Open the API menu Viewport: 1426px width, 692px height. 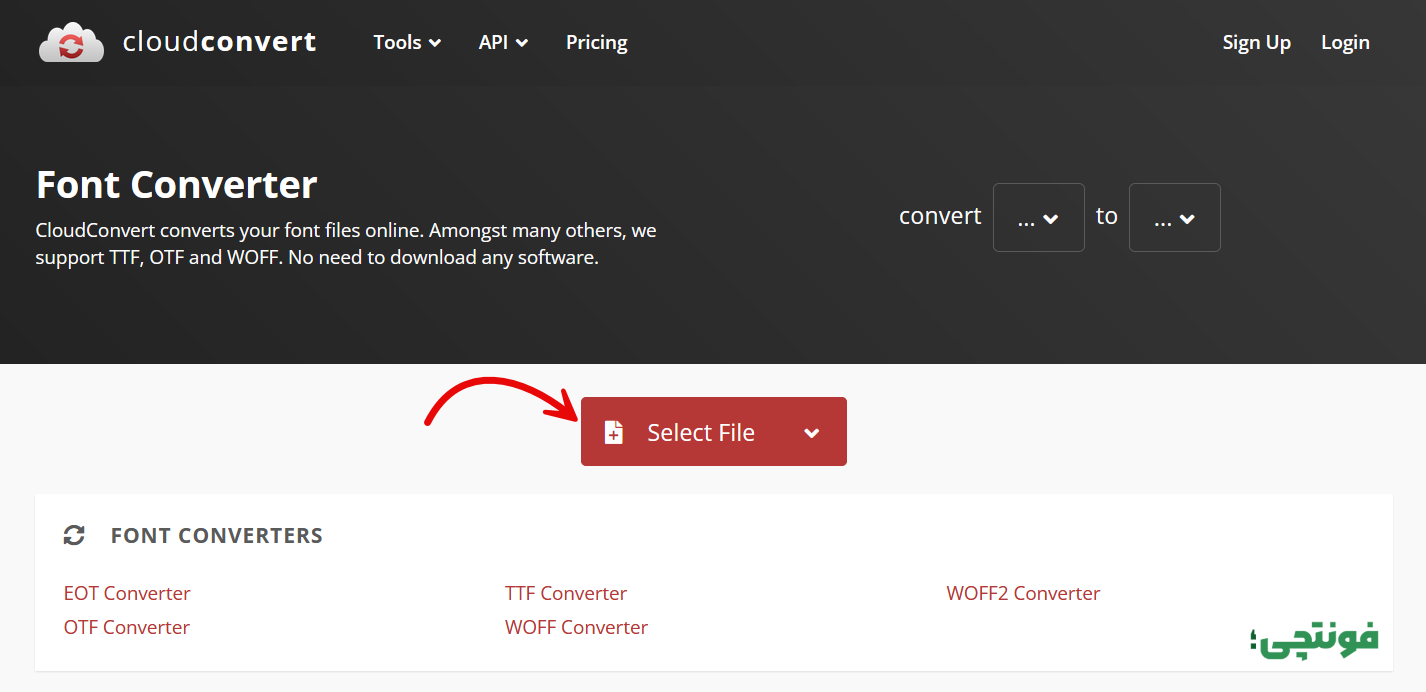tap(503, 42)
